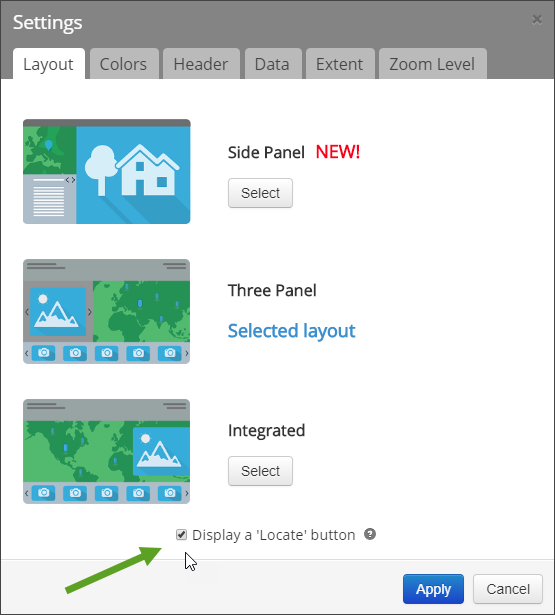Click the Three Panel layout title
The height and width of the screenshot is (615, 555).
click(x=272, y=290)
